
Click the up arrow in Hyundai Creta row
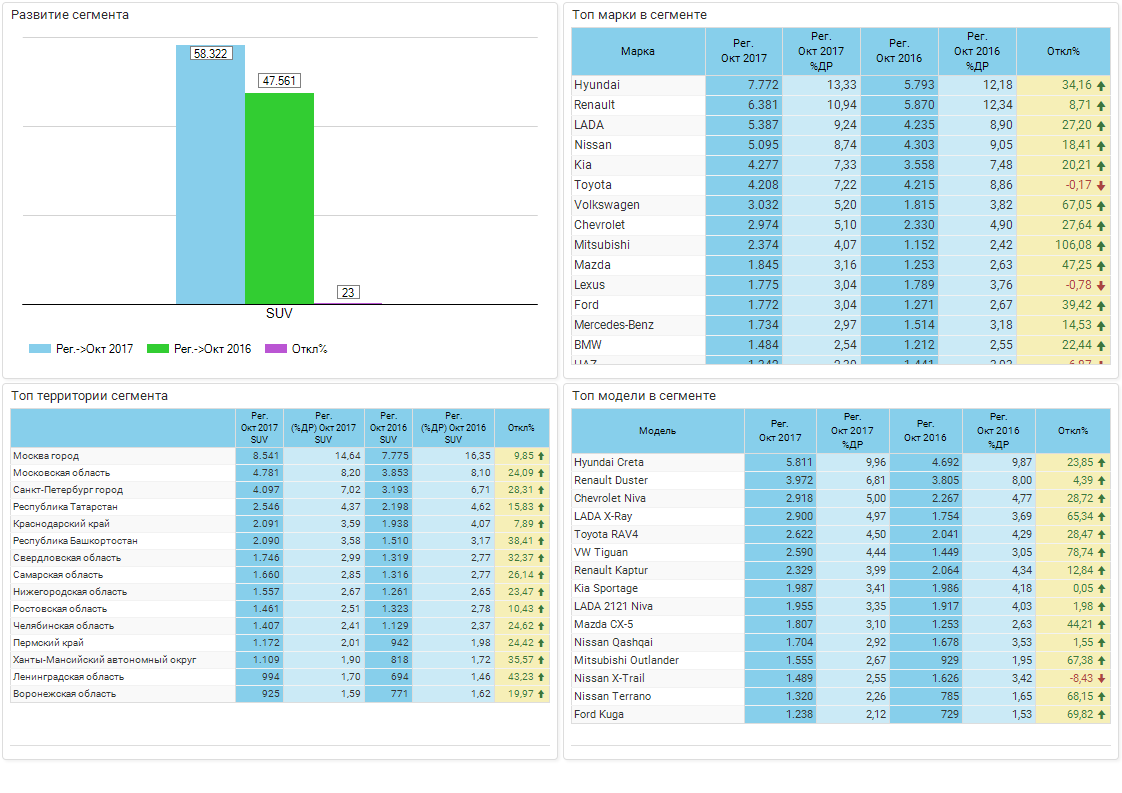pos(1101,463)
